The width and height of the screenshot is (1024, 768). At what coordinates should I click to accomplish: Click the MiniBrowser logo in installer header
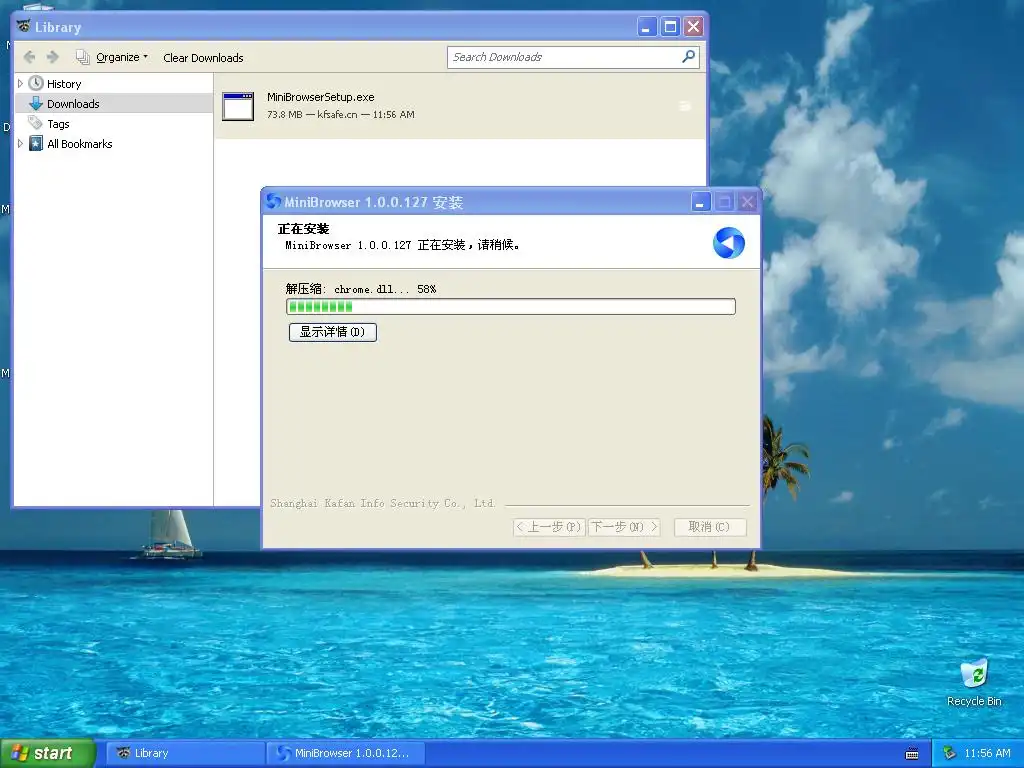[x=729, y=243]
